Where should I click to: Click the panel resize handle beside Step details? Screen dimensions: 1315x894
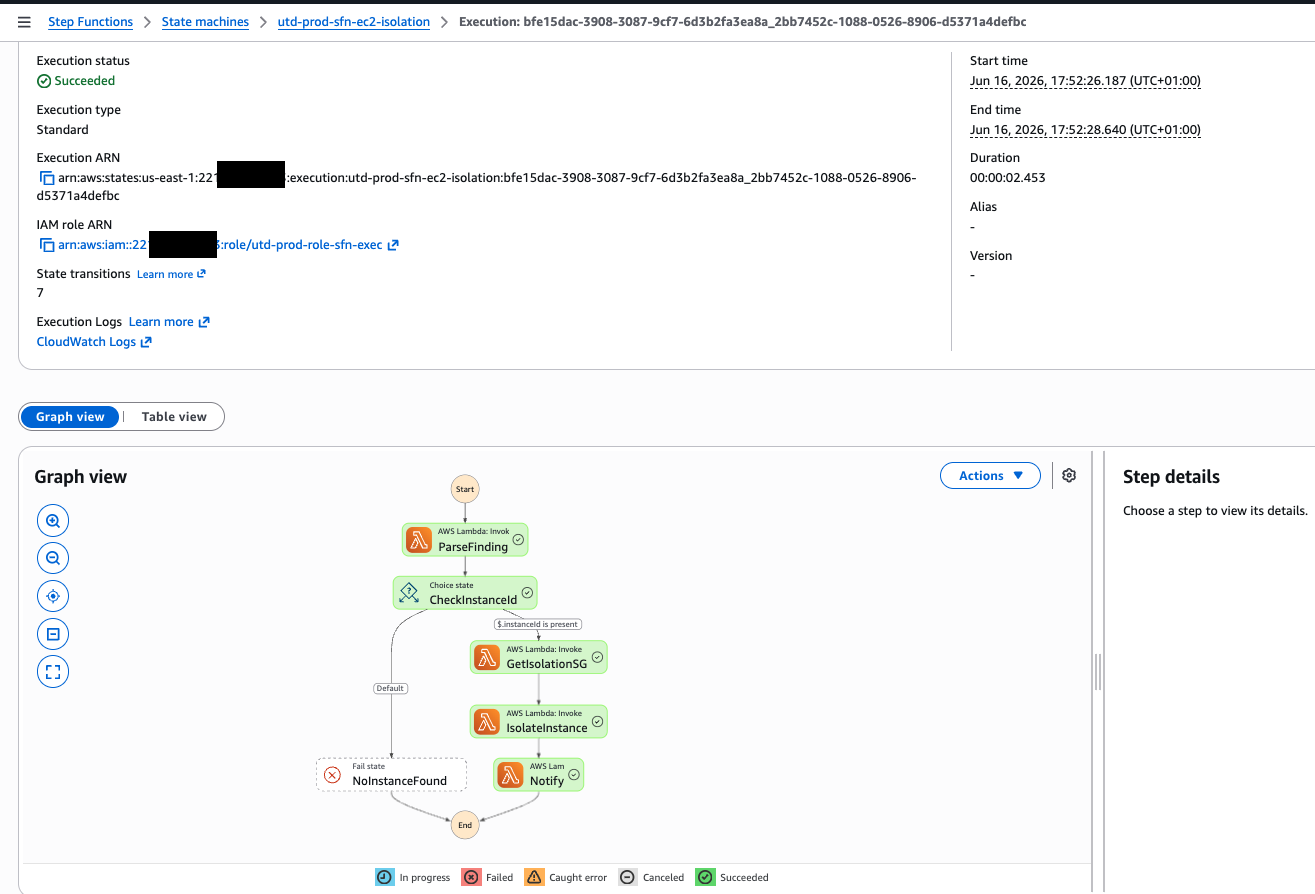point(1097,672)
